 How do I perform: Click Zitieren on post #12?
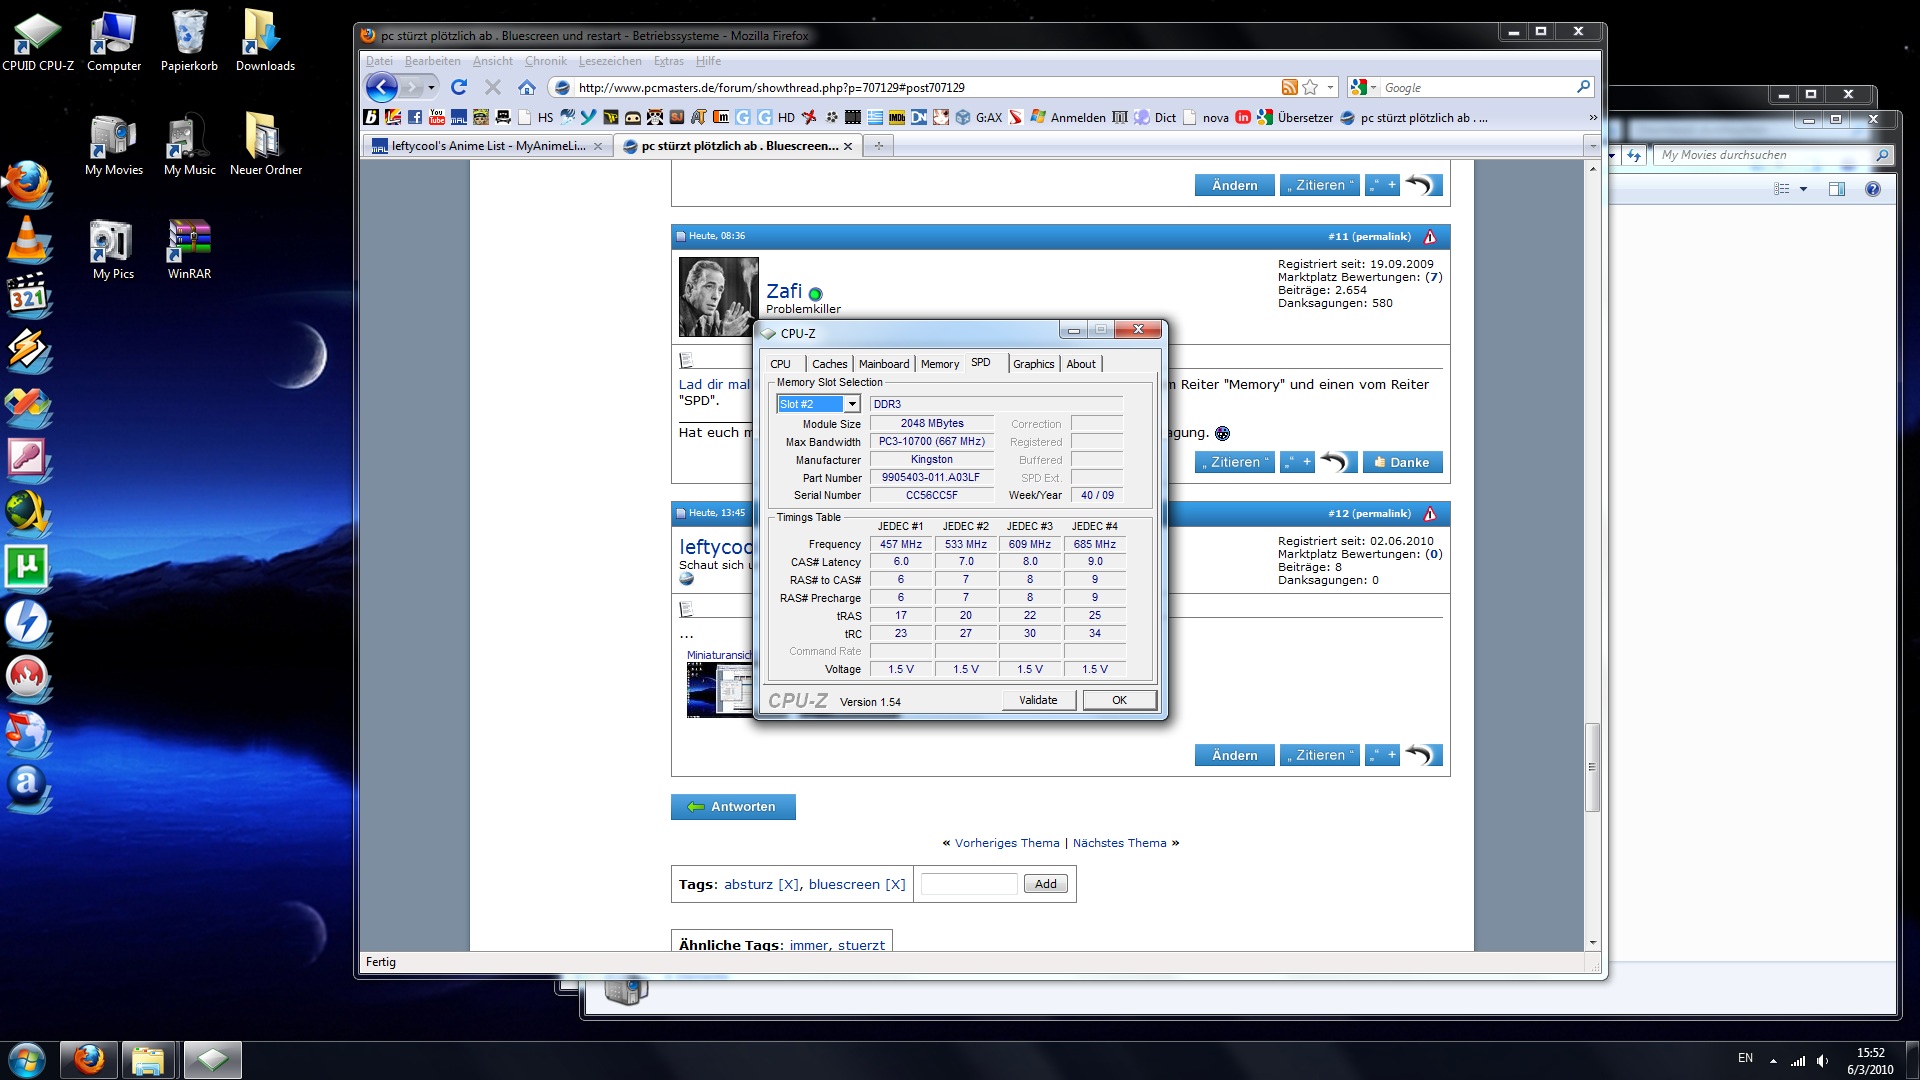(x=1319, y=755)
